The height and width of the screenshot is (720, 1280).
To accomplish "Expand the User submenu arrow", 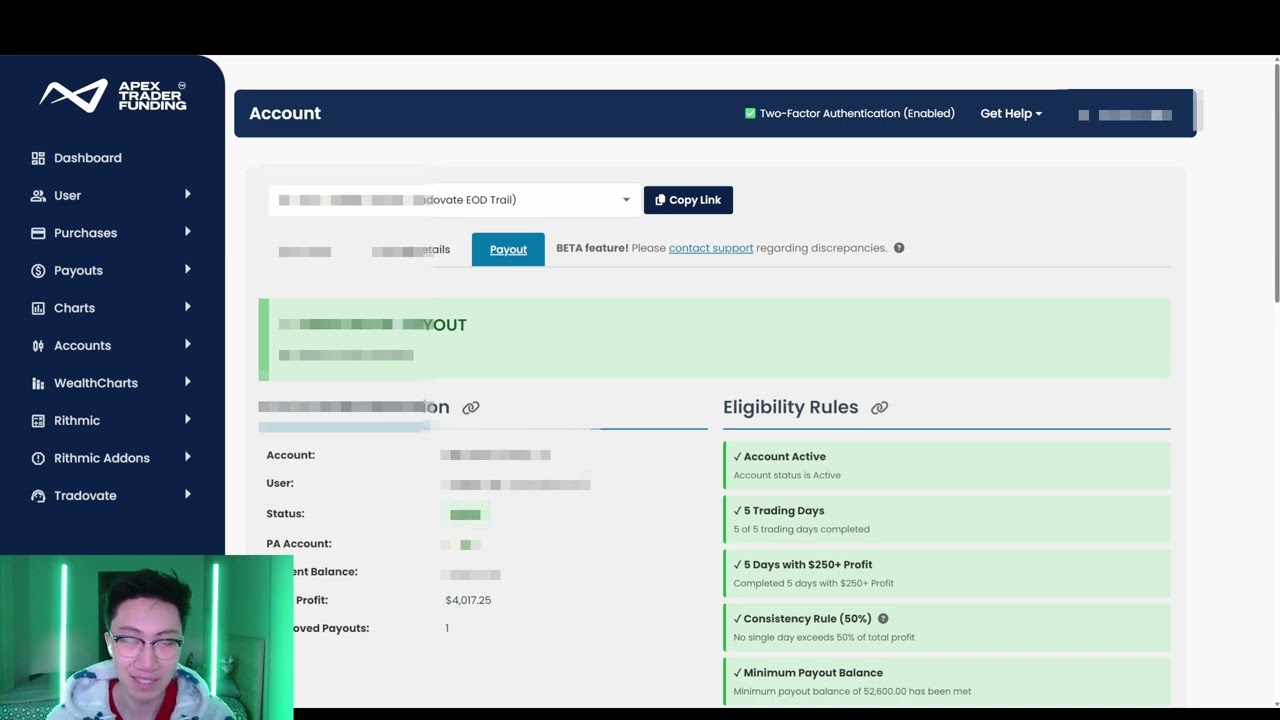I will point(187,194).
